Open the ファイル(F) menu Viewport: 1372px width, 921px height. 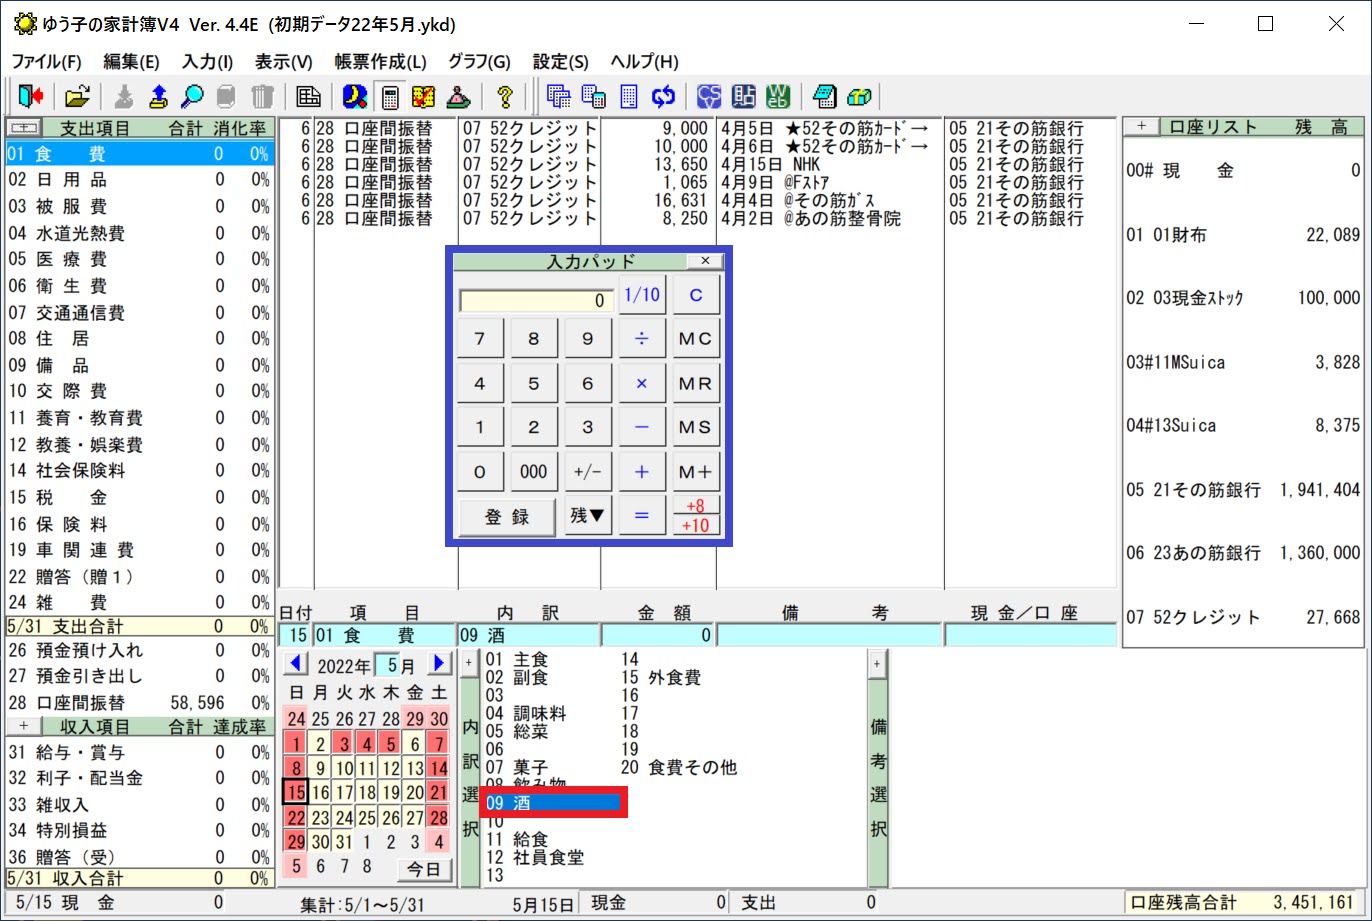point(46,61)
